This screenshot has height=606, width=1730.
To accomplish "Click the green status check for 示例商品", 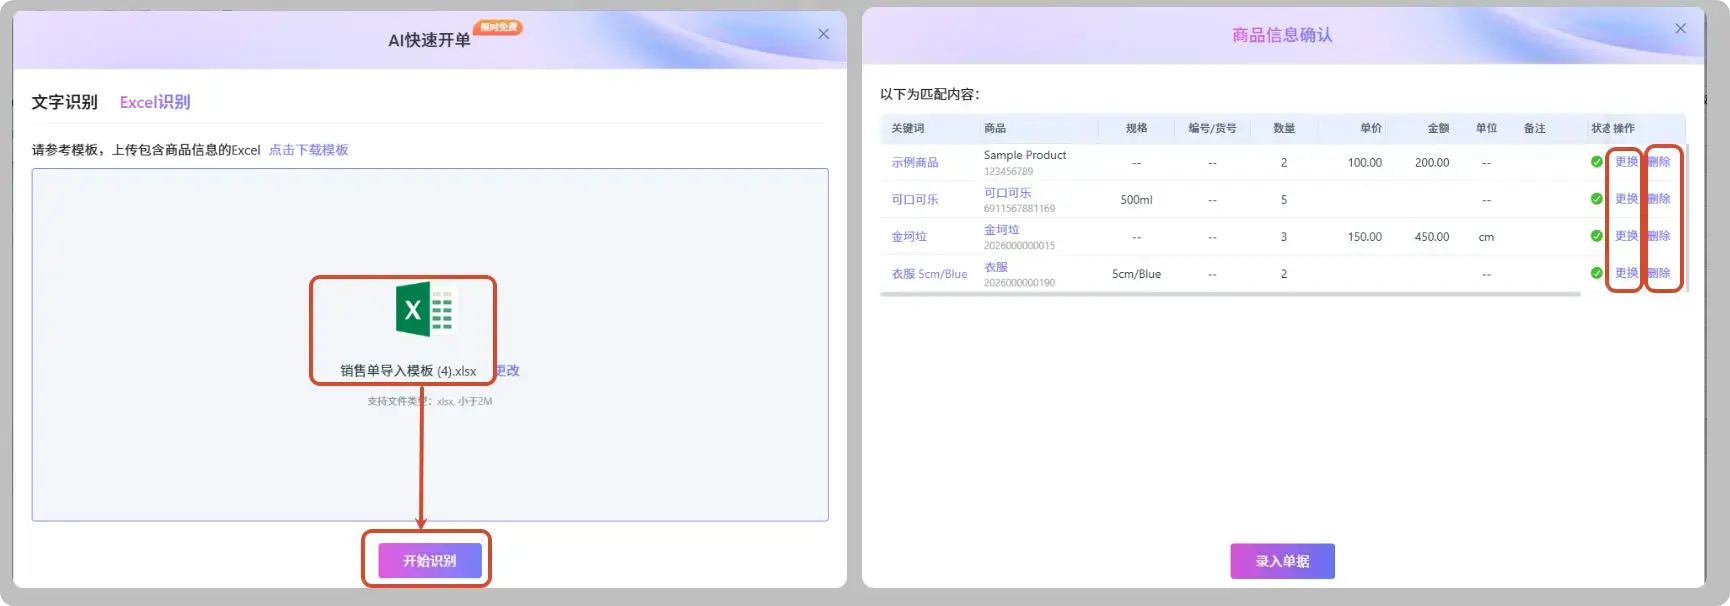I will [x=1596, y=162].
